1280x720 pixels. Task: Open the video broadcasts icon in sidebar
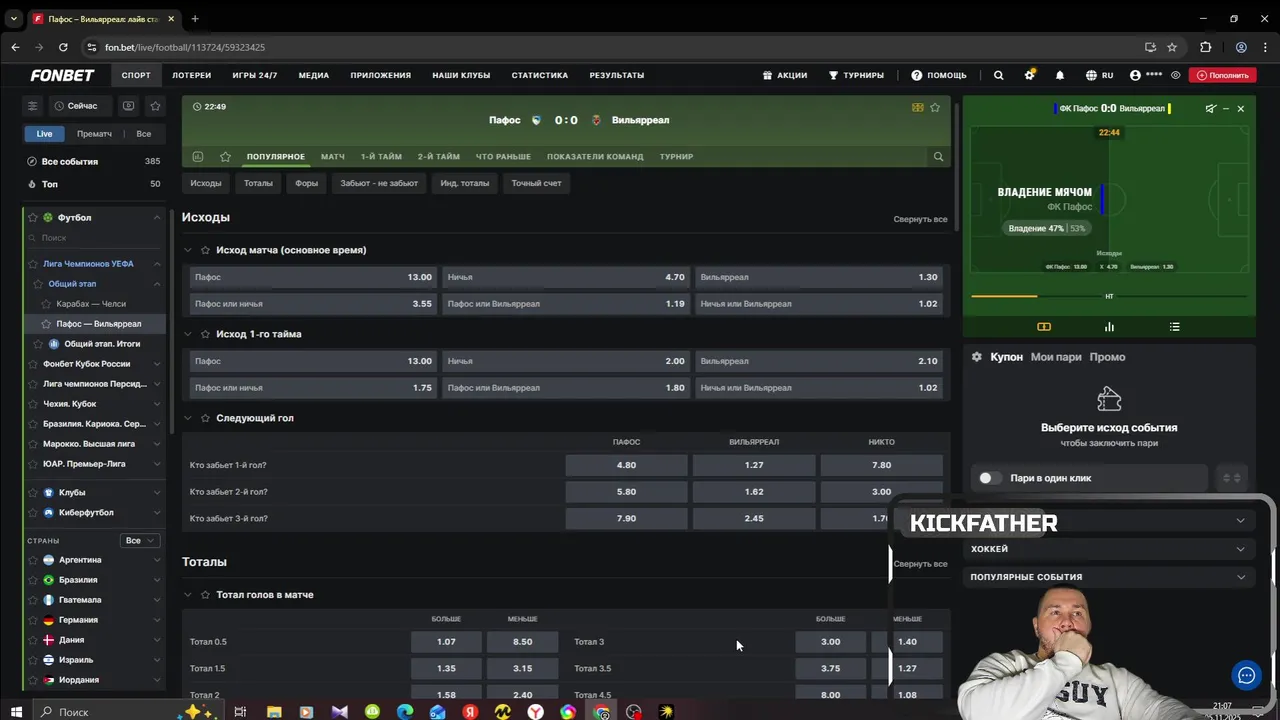click(128, 106)
